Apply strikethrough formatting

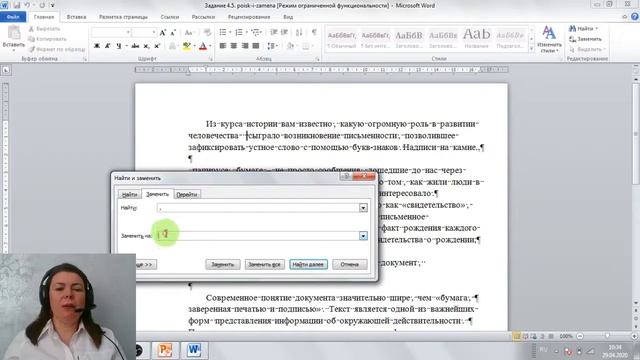pos(135,46)
